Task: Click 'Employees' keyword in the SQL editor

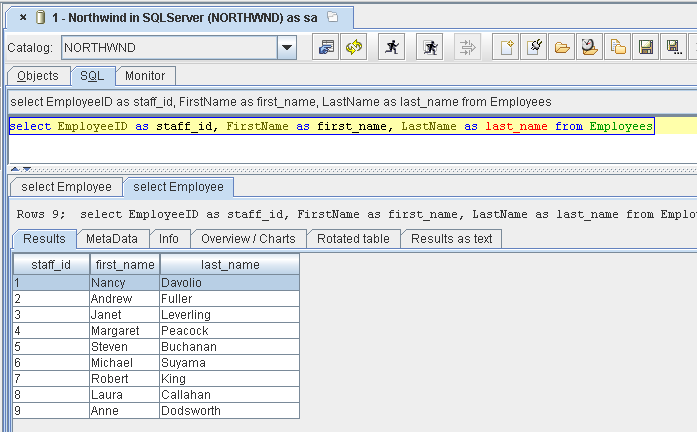Action: coord(621,126)
